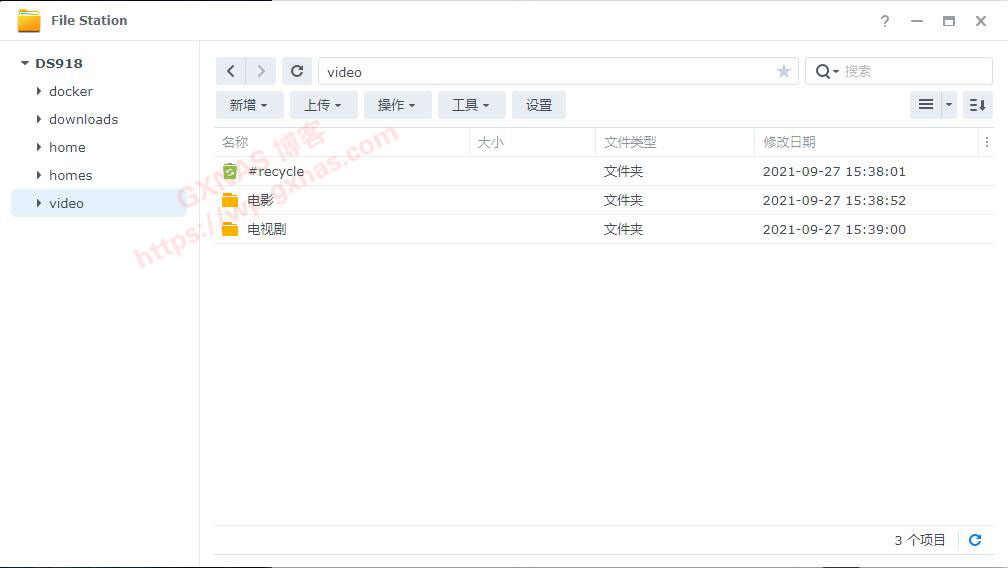Open view mode dropdown arrow

coord(949,105)
